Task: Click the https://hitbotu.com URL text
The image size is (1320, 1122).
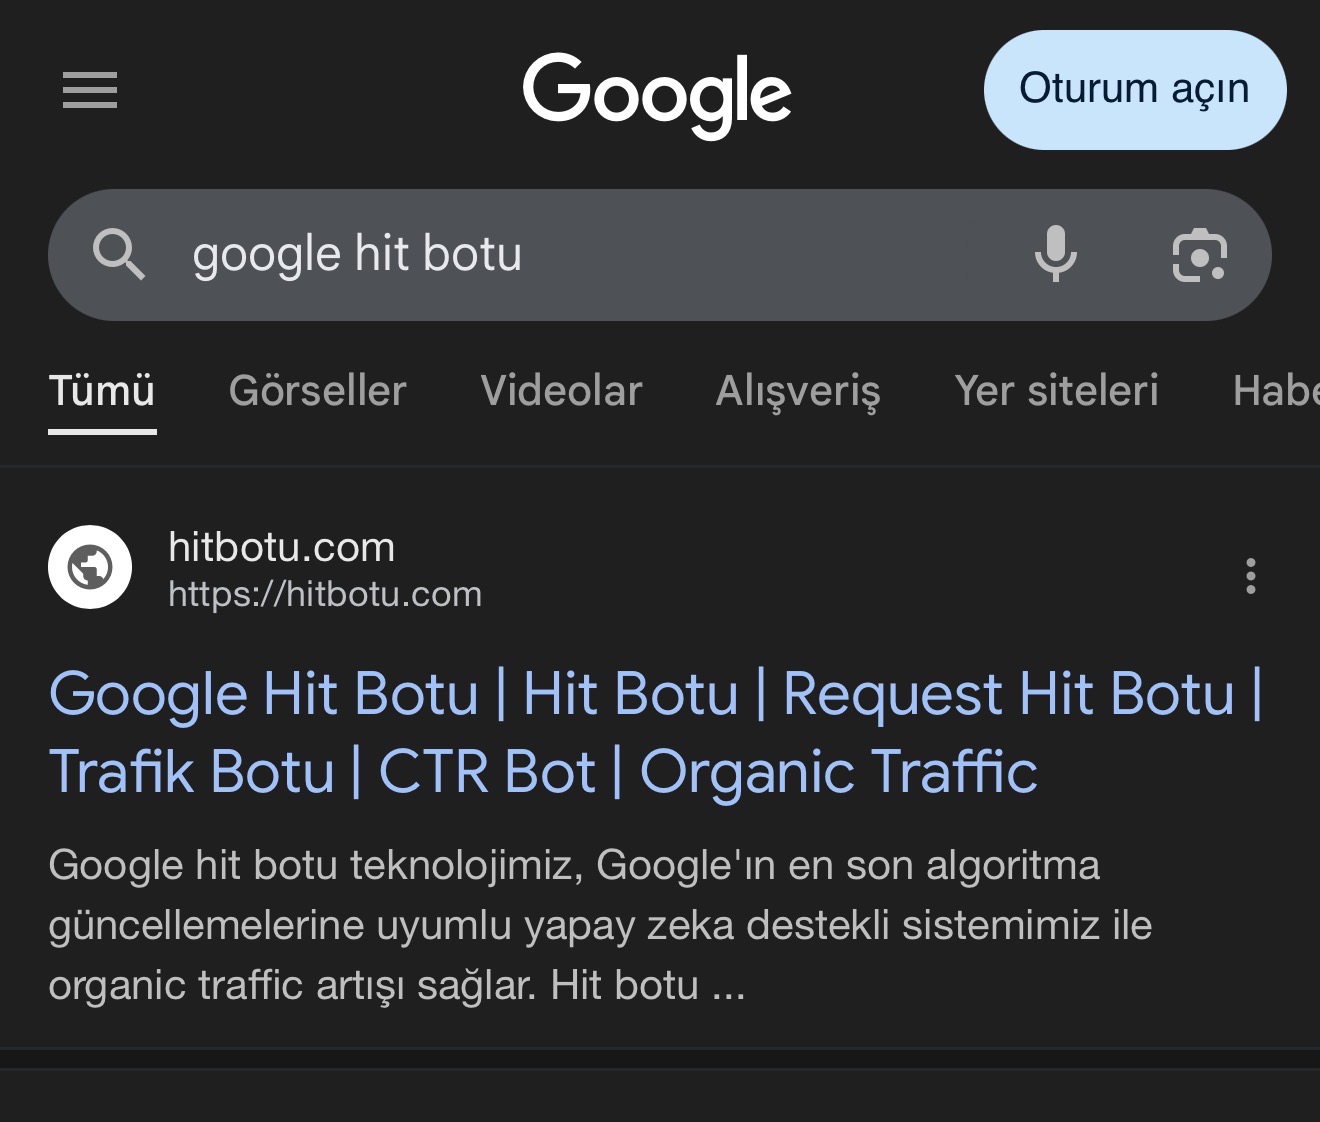Action: point(325,594)
